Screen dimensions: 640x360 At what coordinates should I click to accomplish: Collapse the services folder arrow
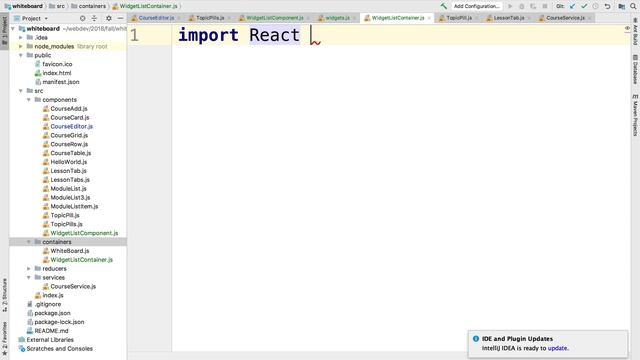click(x=29, y=278)
